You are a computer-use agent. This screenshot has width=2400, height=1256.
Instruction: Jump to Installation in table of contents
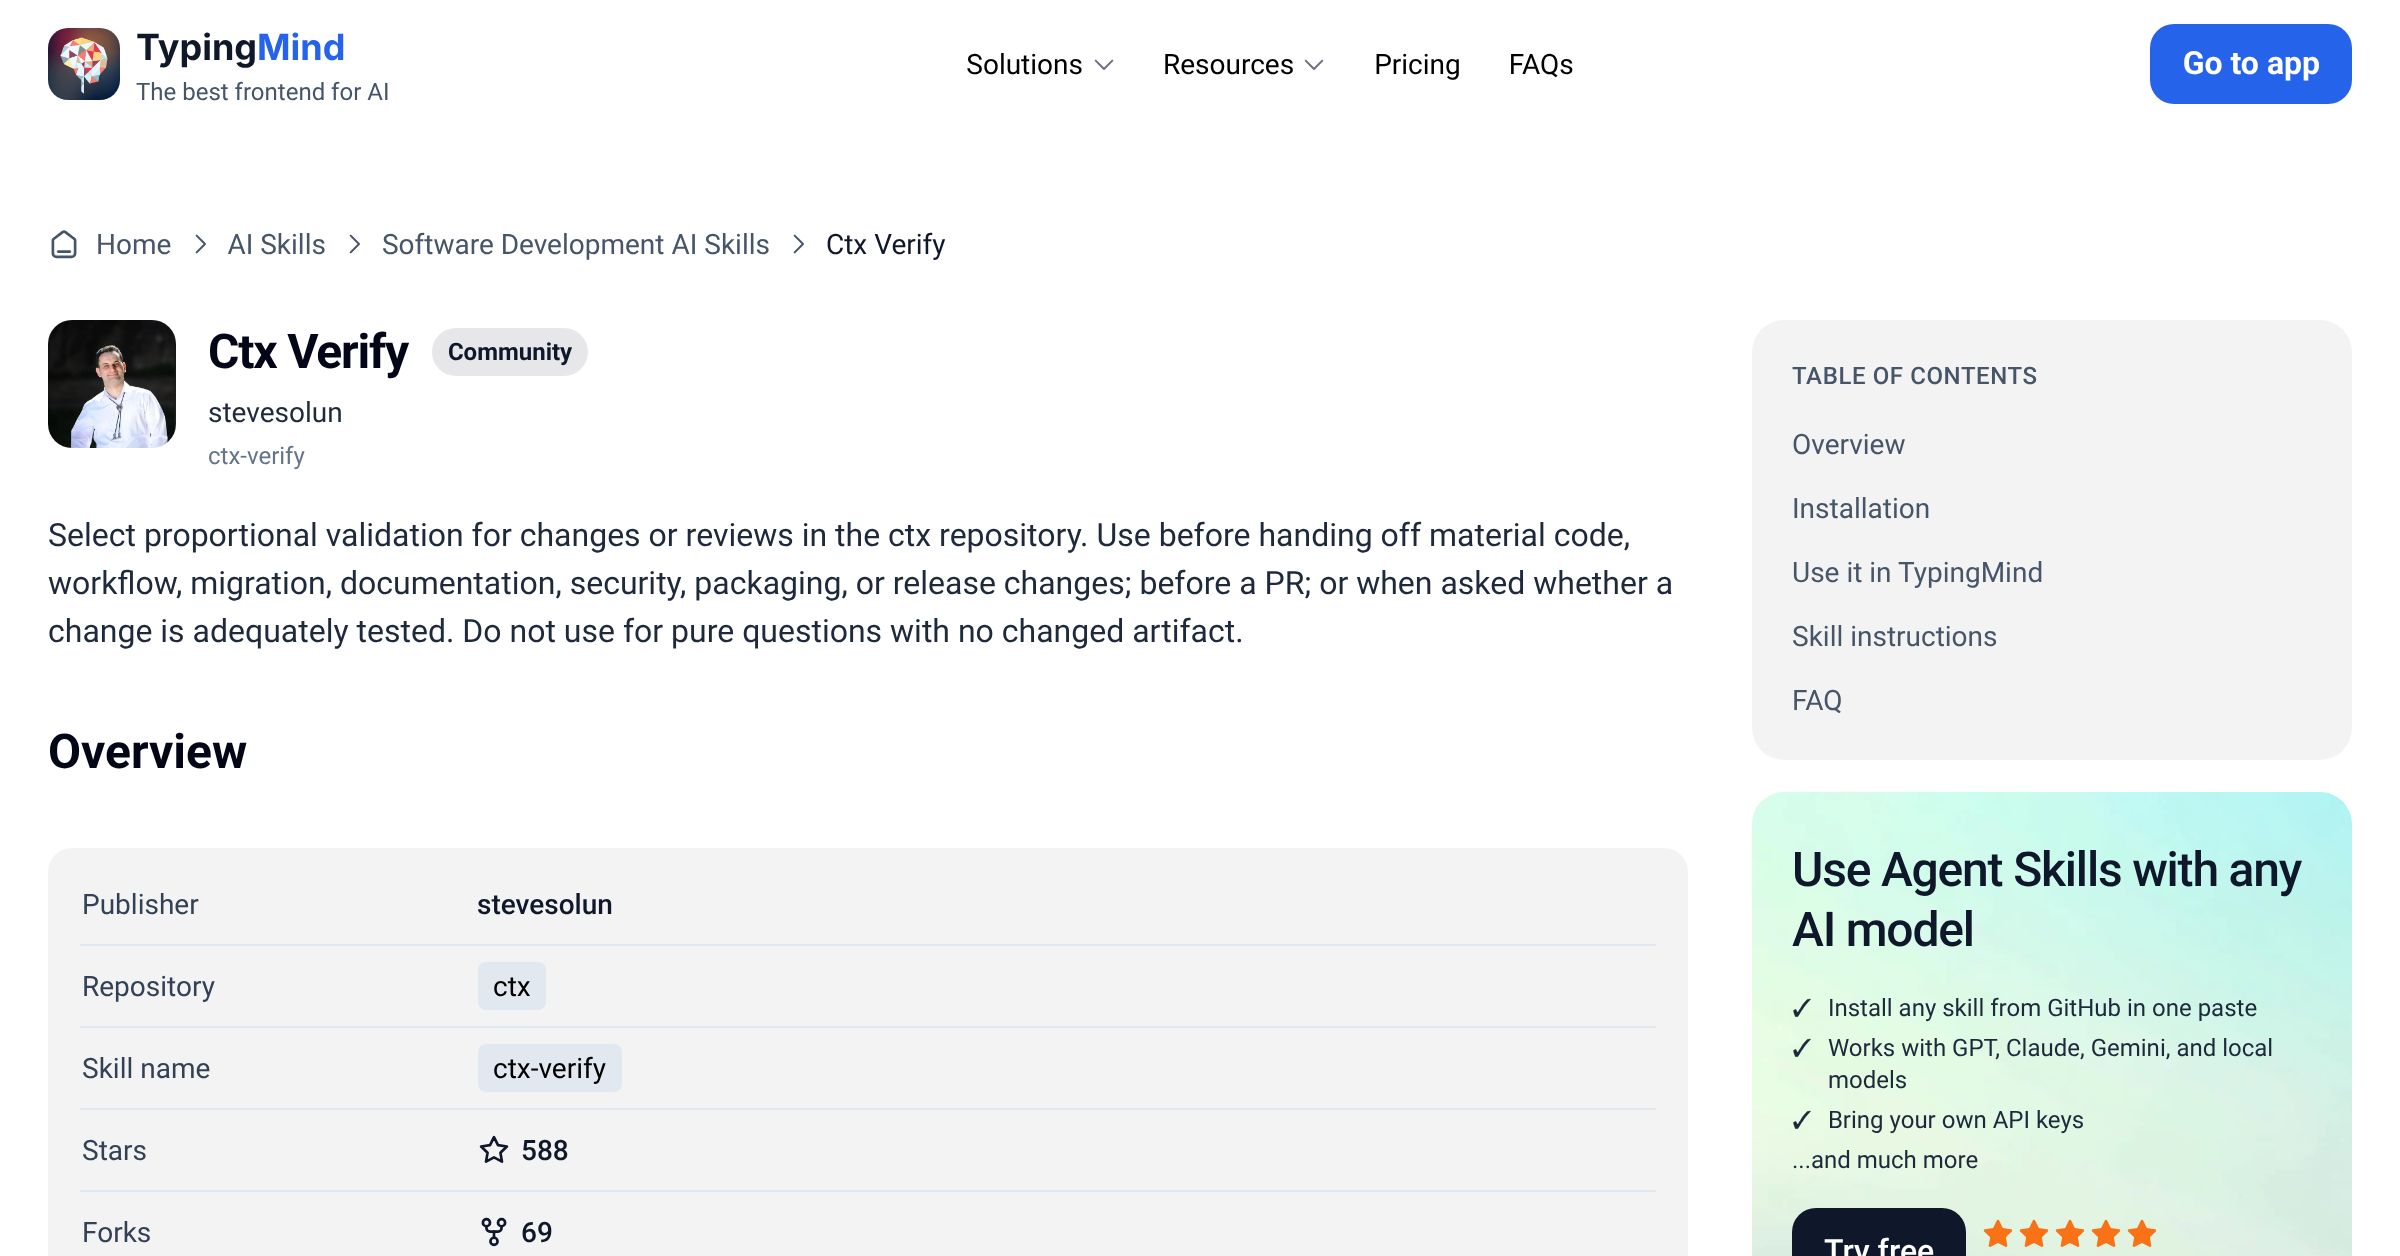click(1860, 508)
